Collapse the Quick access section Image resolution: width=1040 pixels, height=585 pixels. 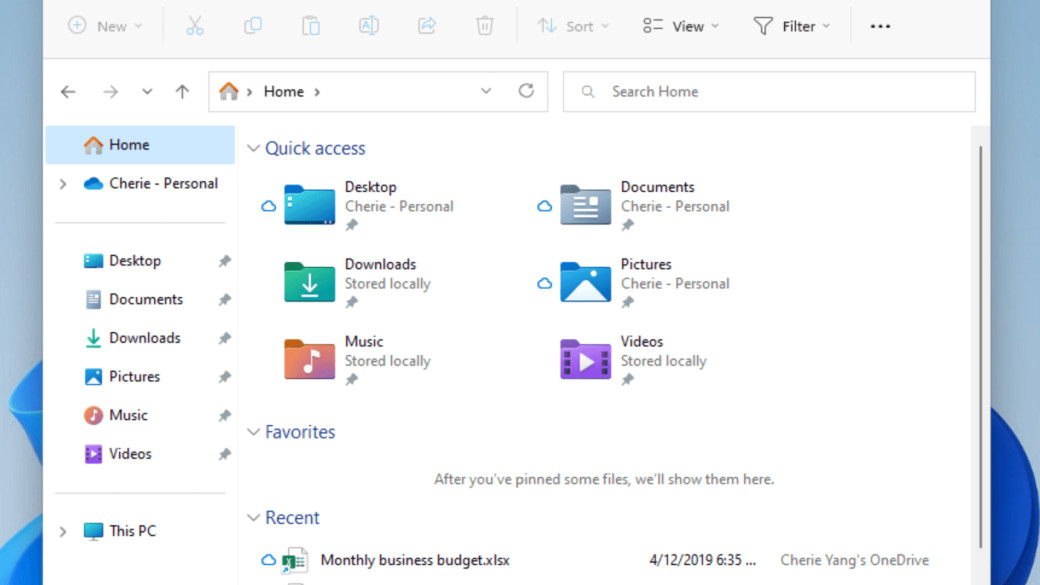(x=253, y=148)
